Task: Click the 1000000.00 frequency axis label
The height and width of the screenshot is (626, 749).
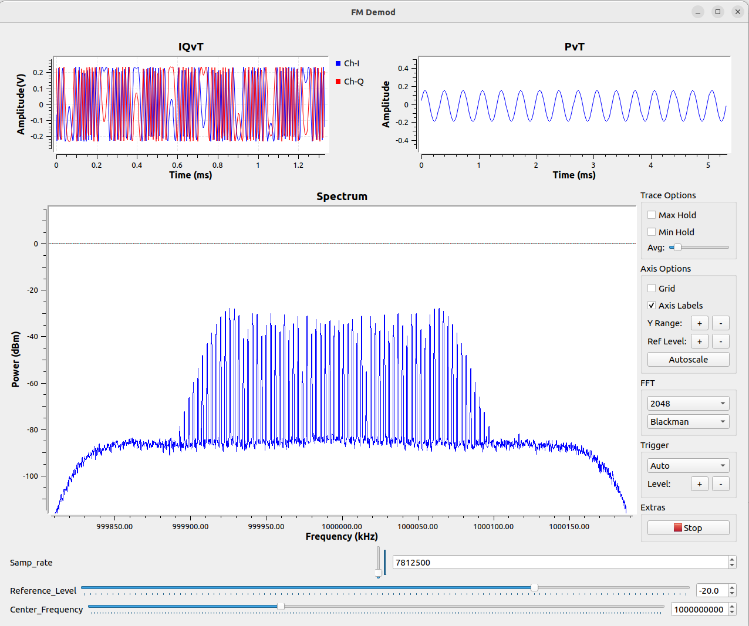Action: (342, 526)
